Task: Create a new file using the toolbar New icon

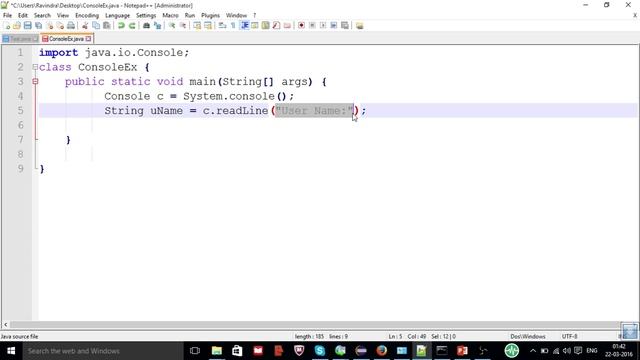Action: tap(7, 26)
